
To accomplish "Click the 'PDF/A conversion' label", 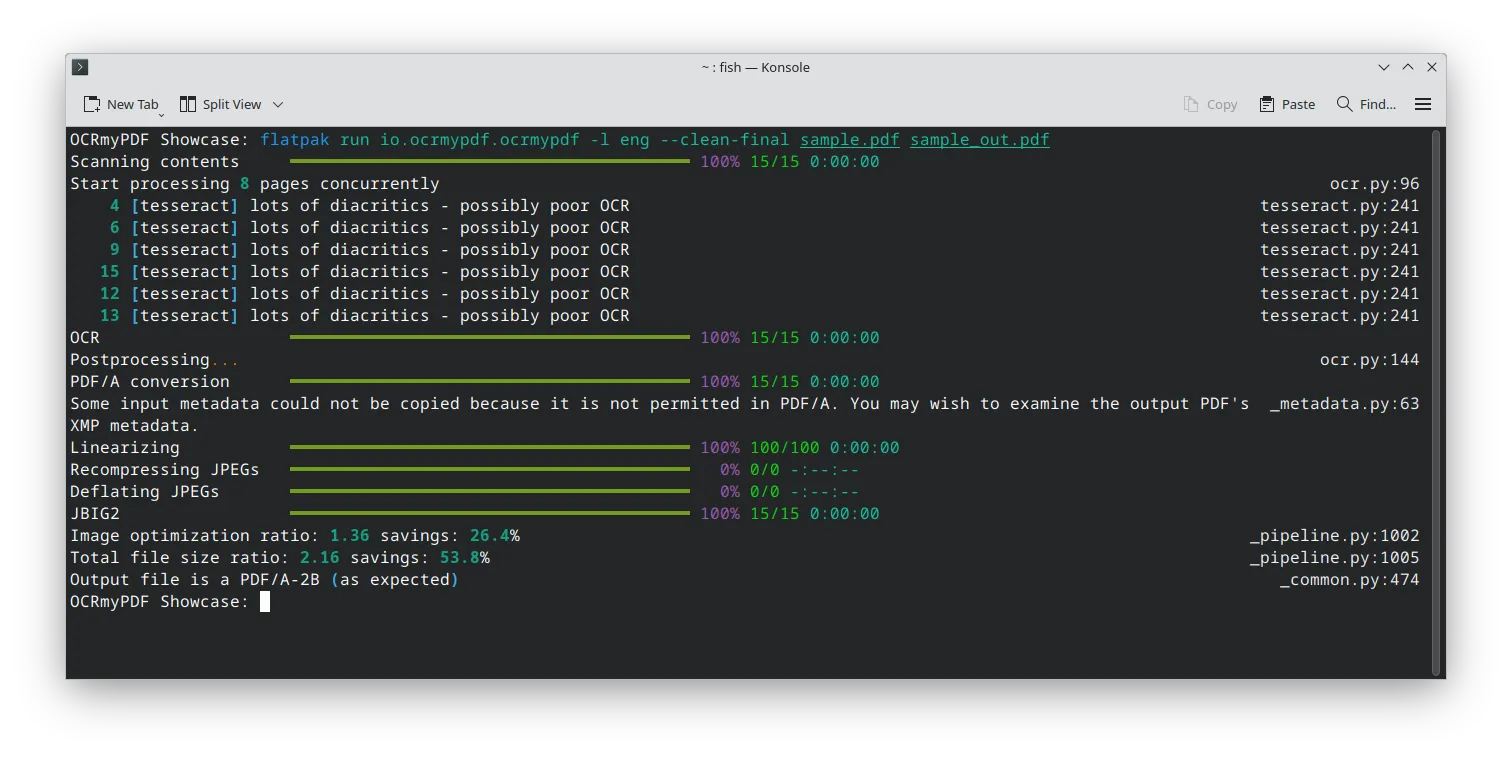I will (x=150, y=381).
